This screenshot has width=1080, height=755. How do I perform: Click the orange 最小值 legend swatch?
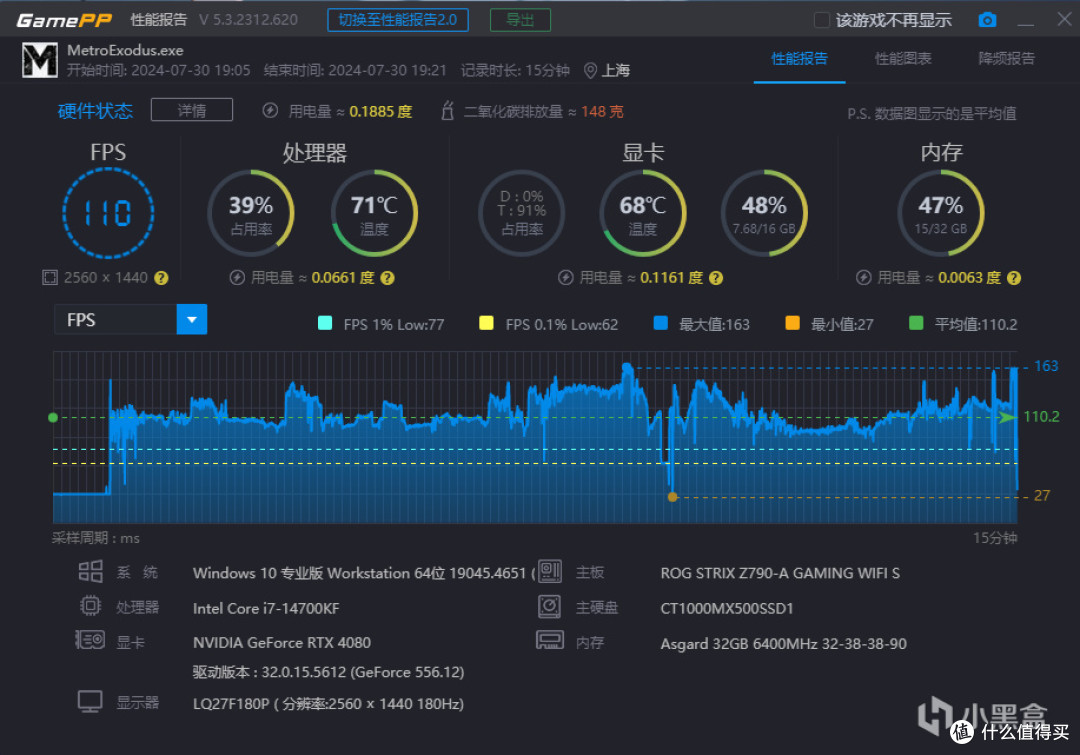793,323
